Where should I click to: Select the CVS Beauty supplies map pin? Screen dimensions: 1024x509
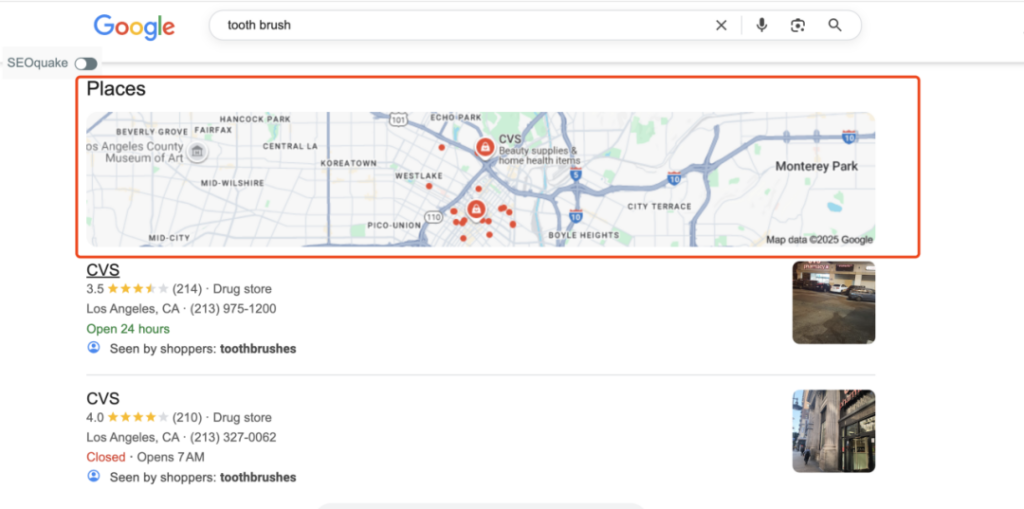point(485,148)
